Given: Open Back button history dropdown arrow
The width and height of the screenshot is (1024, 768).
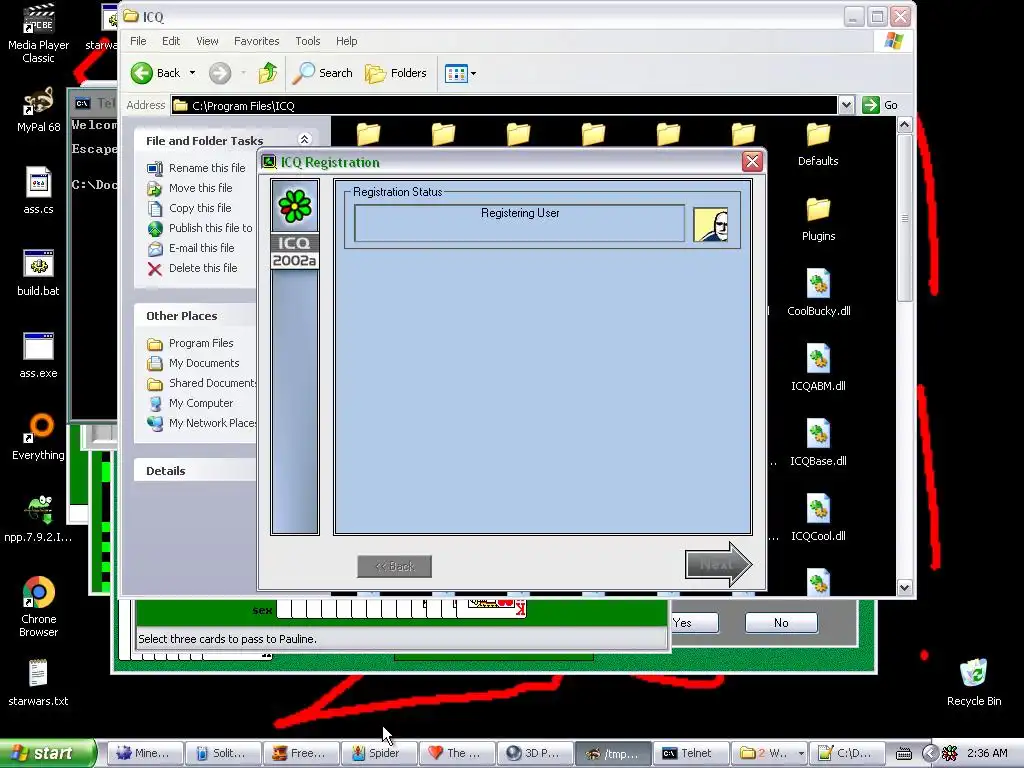Looking at the screenshot, I should (x=193, y=72).
